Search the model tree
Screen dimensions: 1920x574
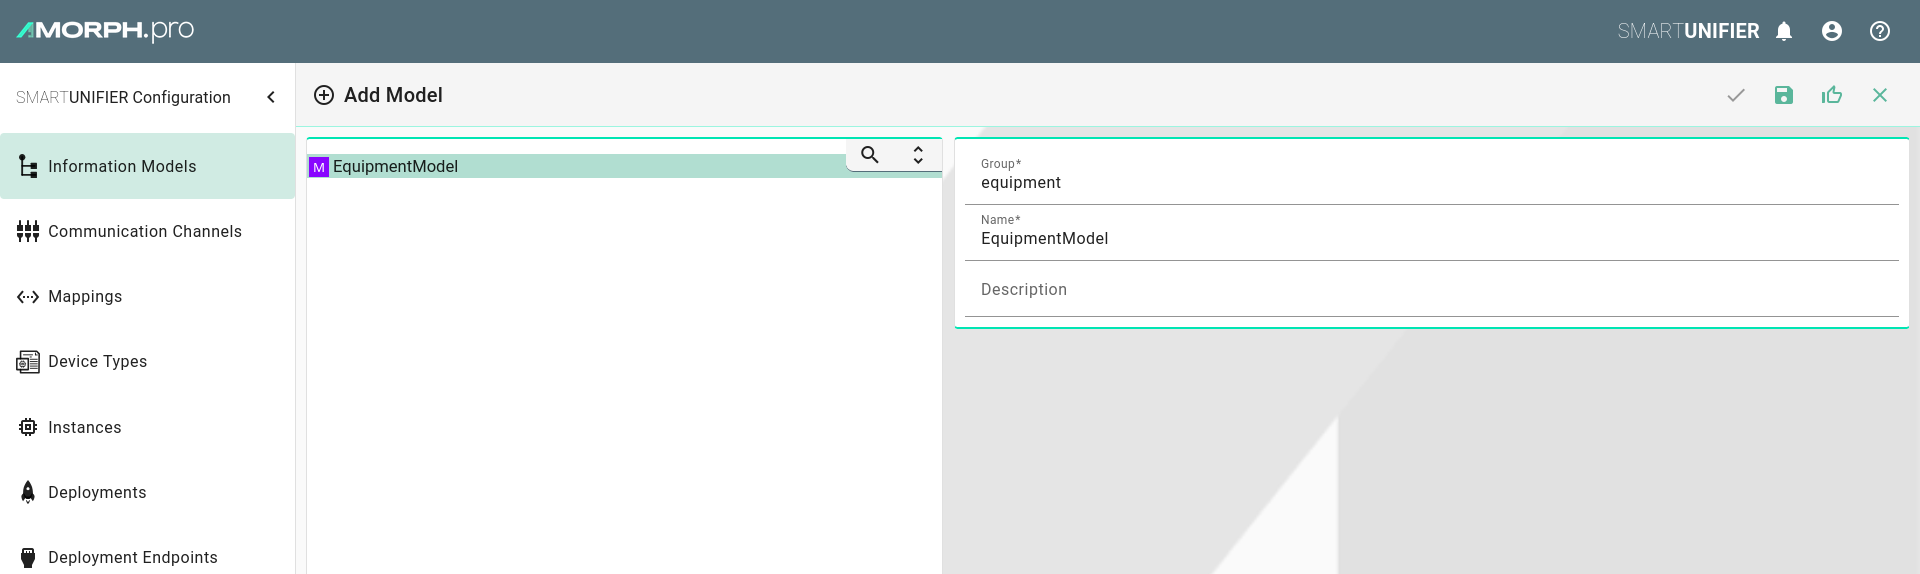(870, 155)
